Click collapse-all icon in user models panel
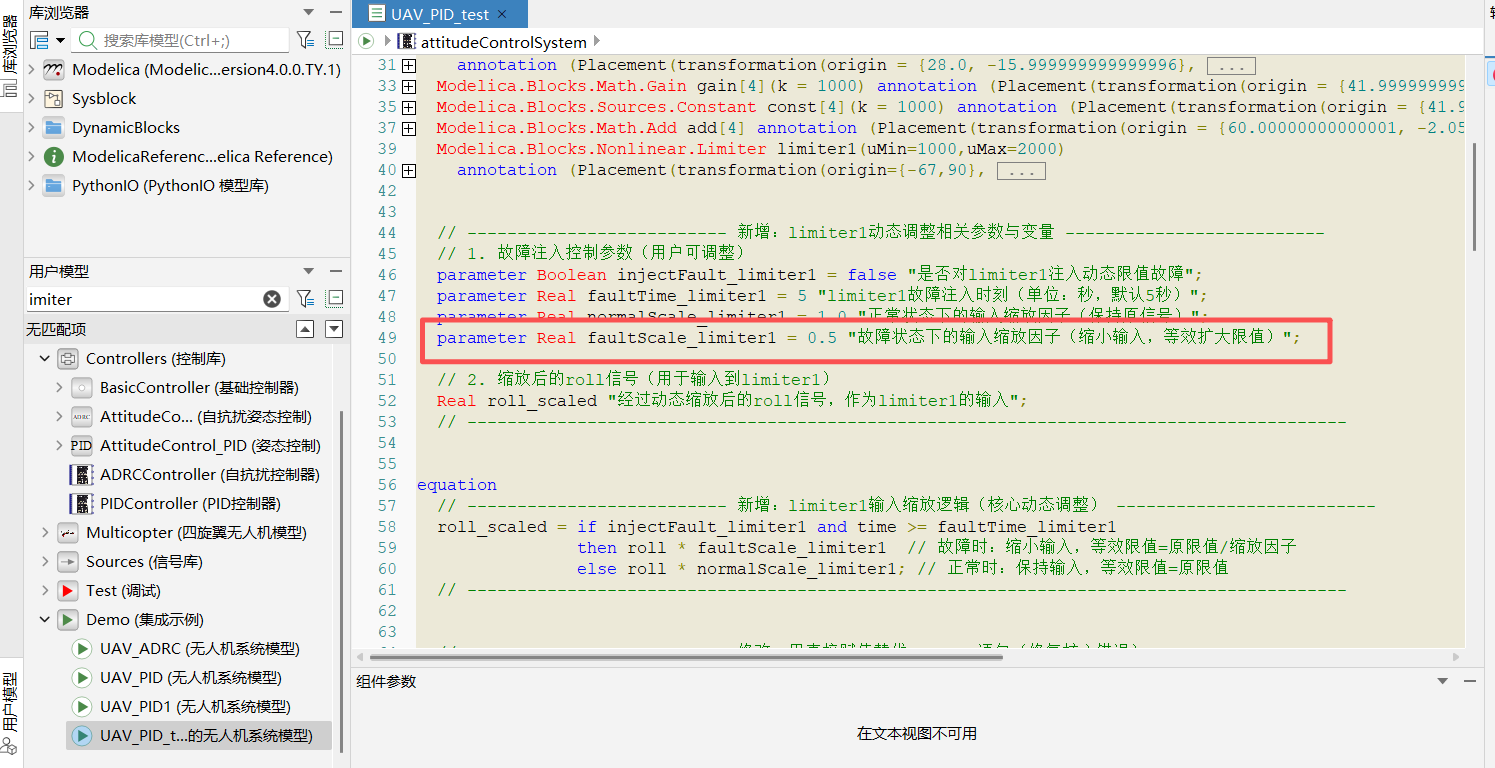 pyautogui.click(x=335, y=298)
